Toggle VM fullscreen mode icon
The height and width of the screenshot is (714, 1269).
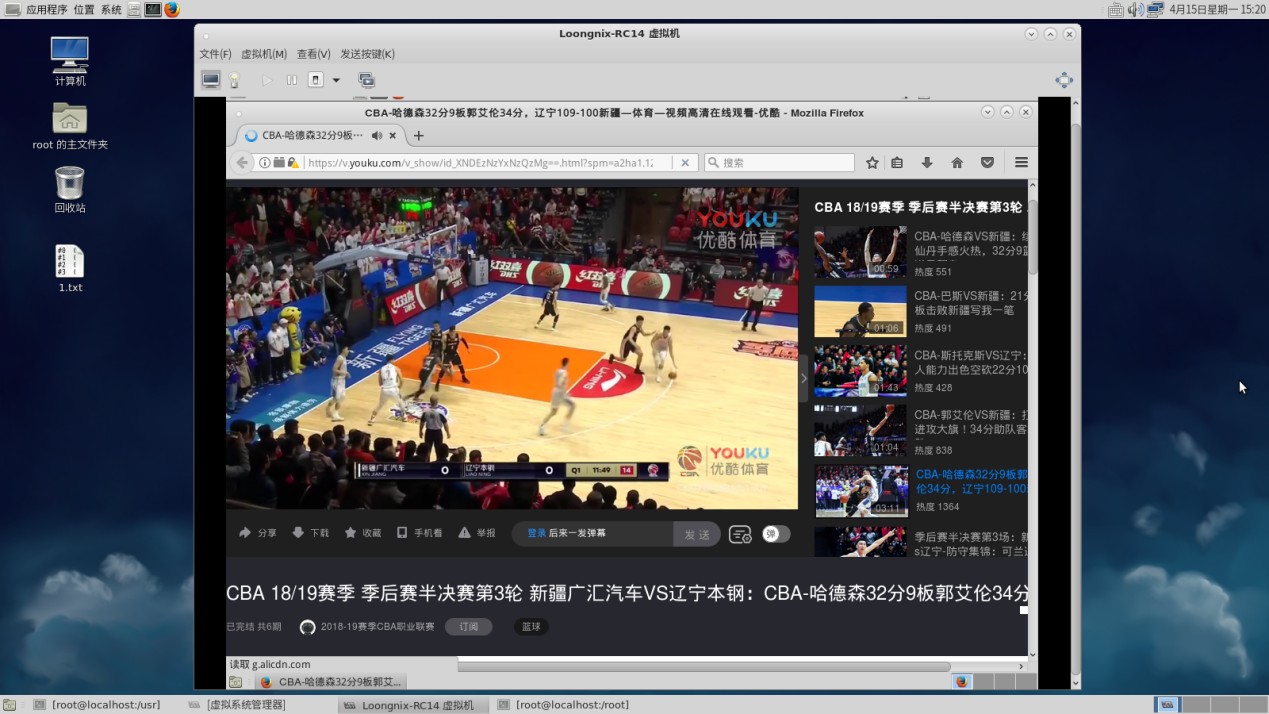tap(1064, 80)
